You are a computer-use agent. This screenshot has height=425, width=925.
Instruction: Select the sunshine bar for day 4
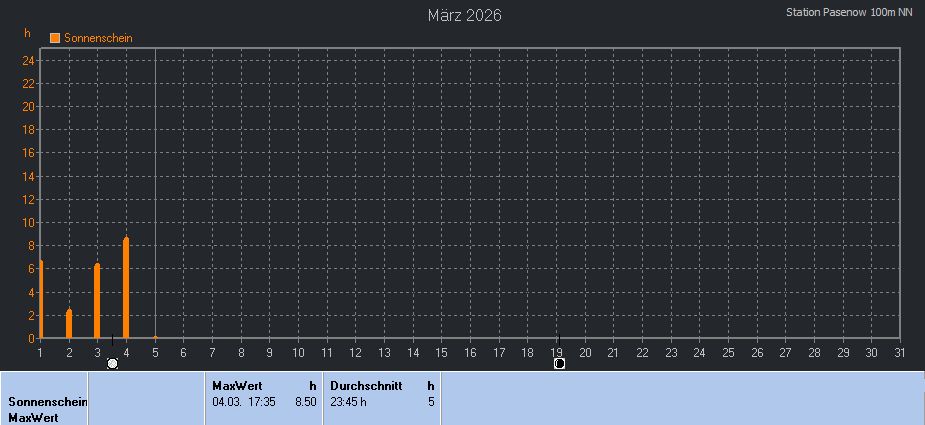click(126, 288)
